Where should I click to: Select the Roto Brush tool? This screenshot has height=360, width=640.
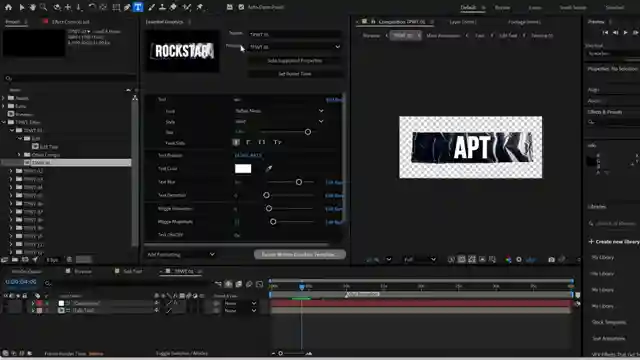click(187, 7)
